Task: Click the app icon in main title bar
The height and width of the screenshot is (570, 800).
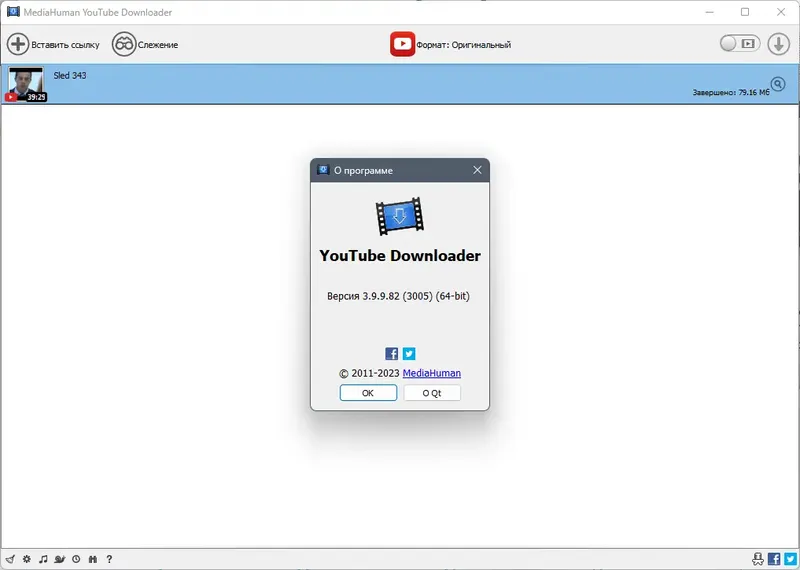Action: coord(13,12)
